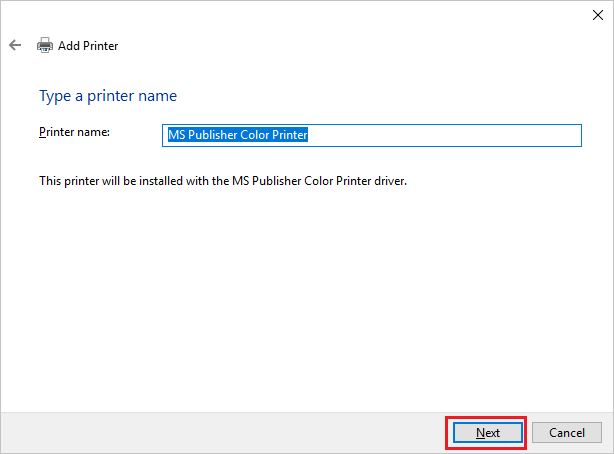The image size is (614, 454).
Task: Cancel the Add Printer wizard
Action: (567, 432)
